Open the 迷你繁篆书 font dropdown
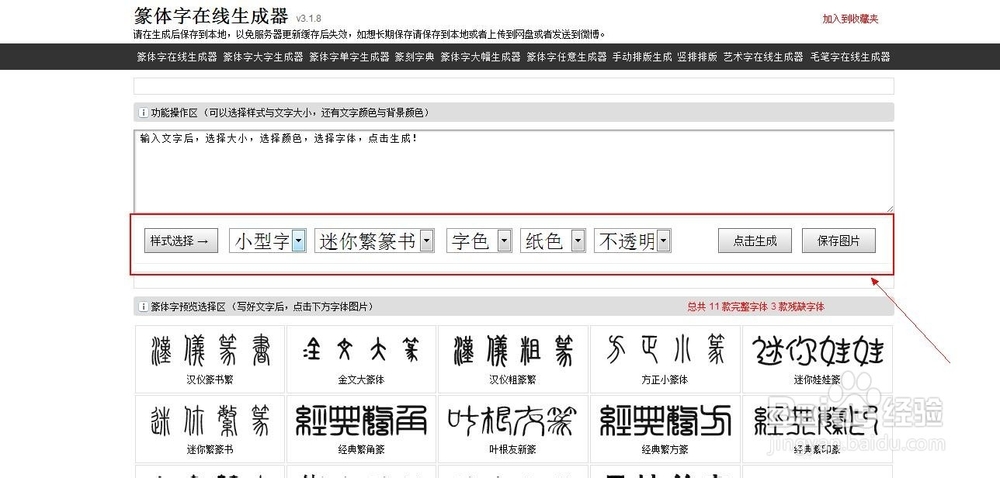 (374, 241)
